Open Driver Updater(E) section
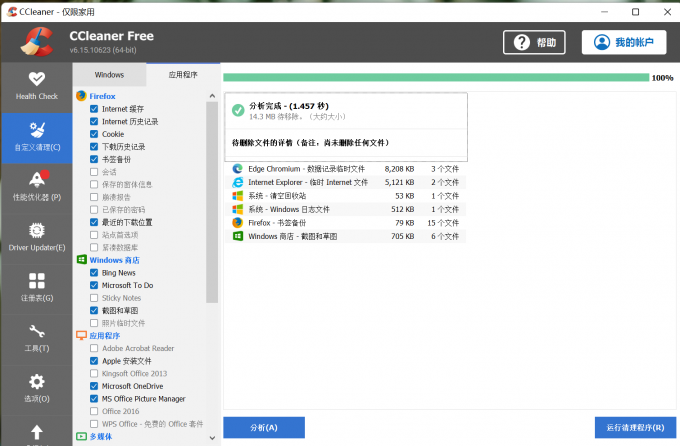Viewport: 680px width, 446px height. [37, 239]
